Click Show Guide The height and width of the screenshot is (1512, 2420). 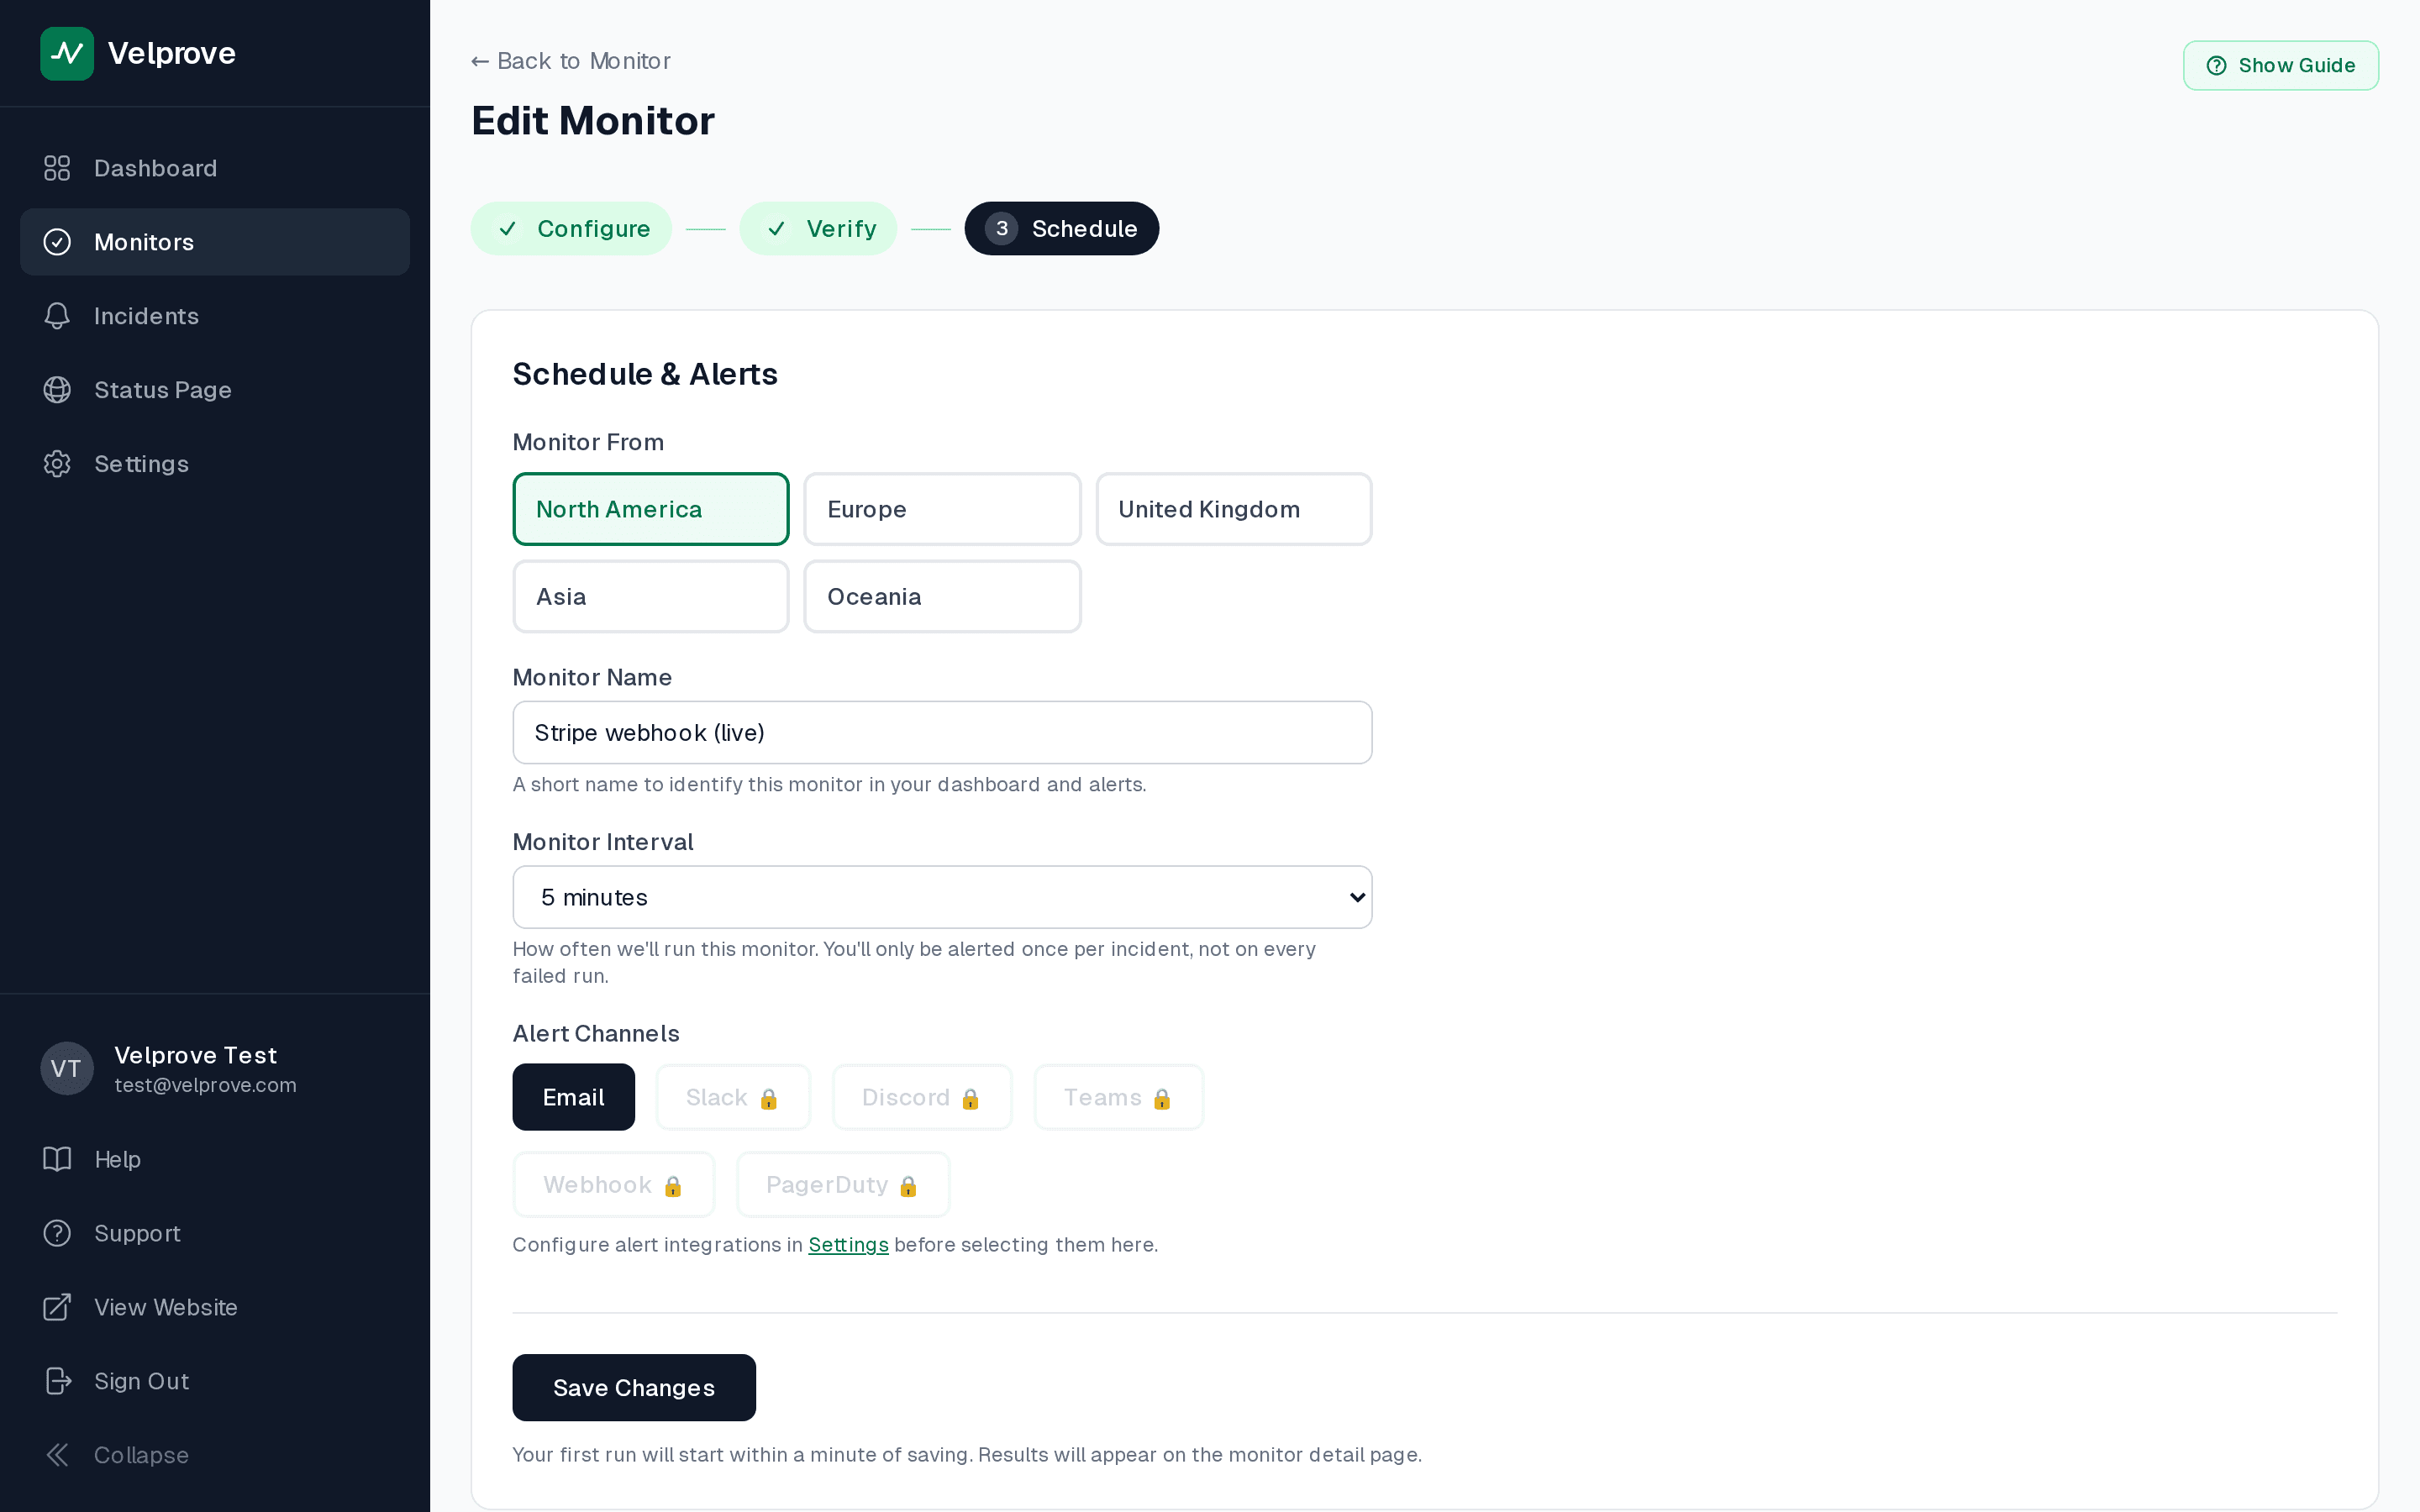(2280, 65)
